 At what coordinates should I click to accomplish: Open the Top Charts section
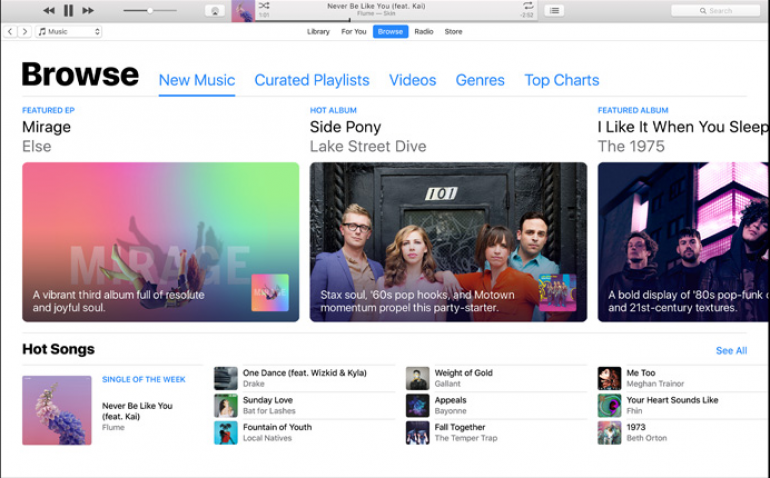[x=562, y=80]
